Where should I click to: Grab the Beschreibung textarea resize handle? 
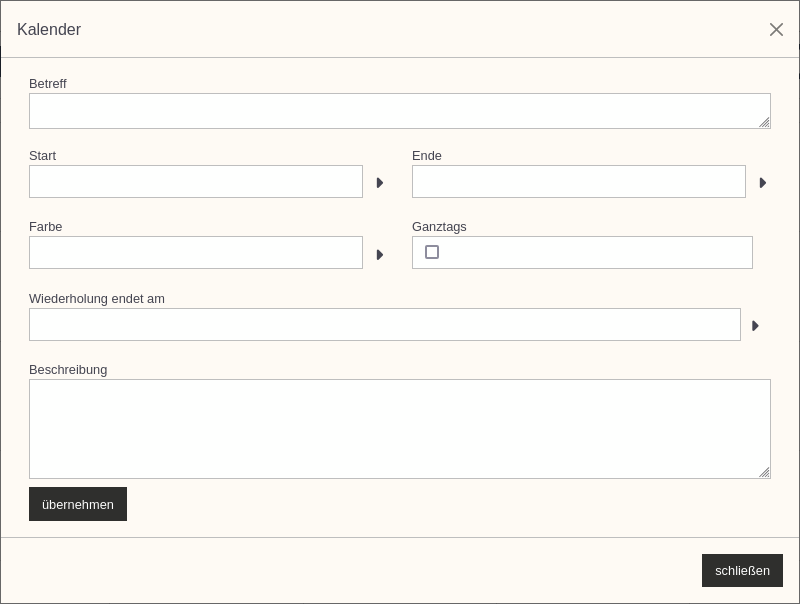pyautogui.click(x=764, y=472)
